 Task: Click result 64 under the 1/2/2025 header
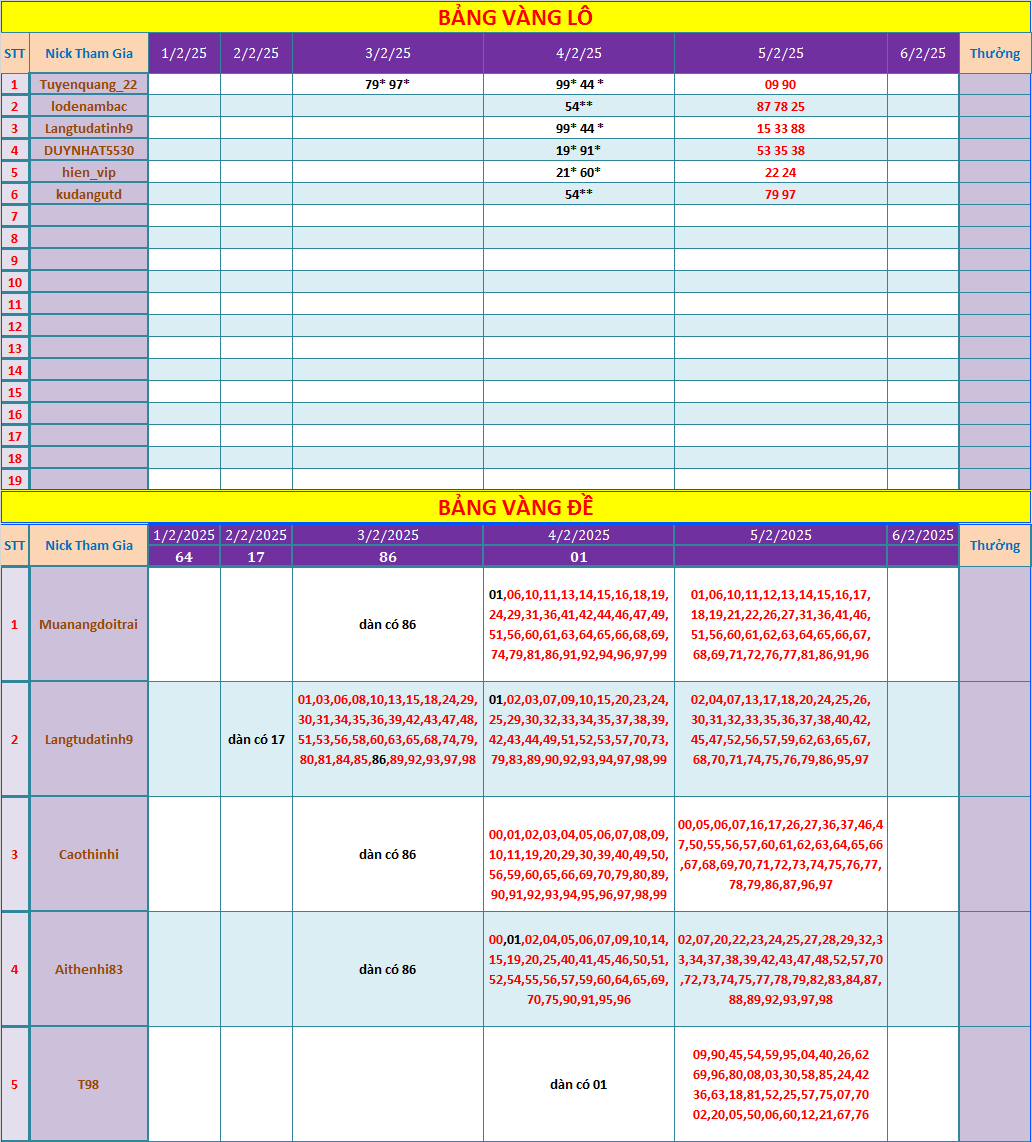(x=184, y=557)
